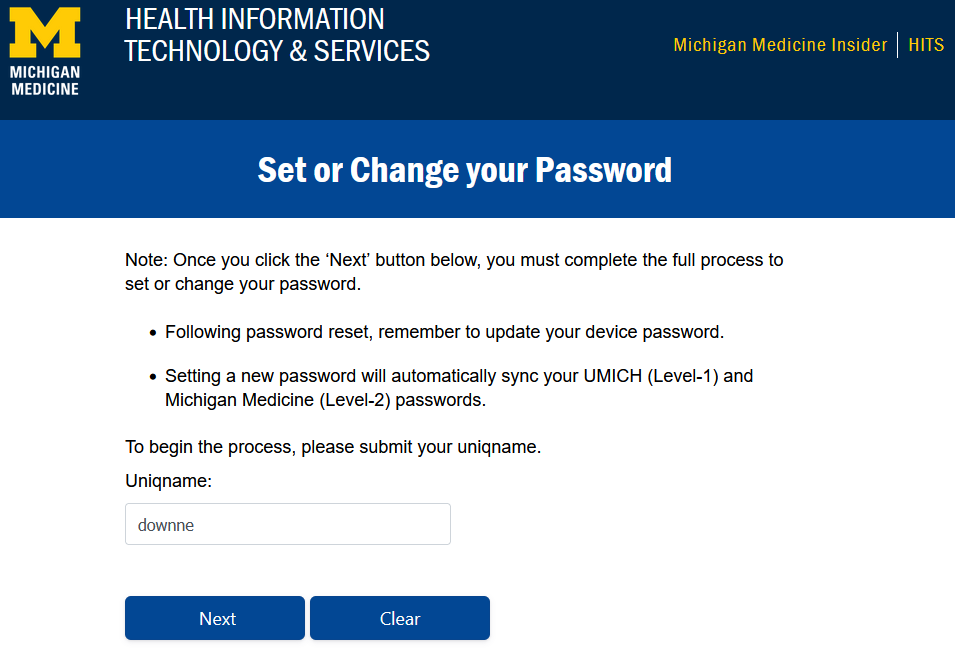Click the bullet text about syncing UMICH passwords
This screenshot has height=655, width=955.
click(458, 388)
